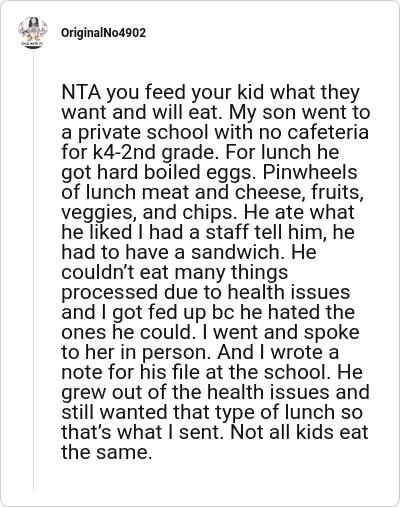Click the words "veggies, and chips"

pyautogui.click(x=147, y=212)
